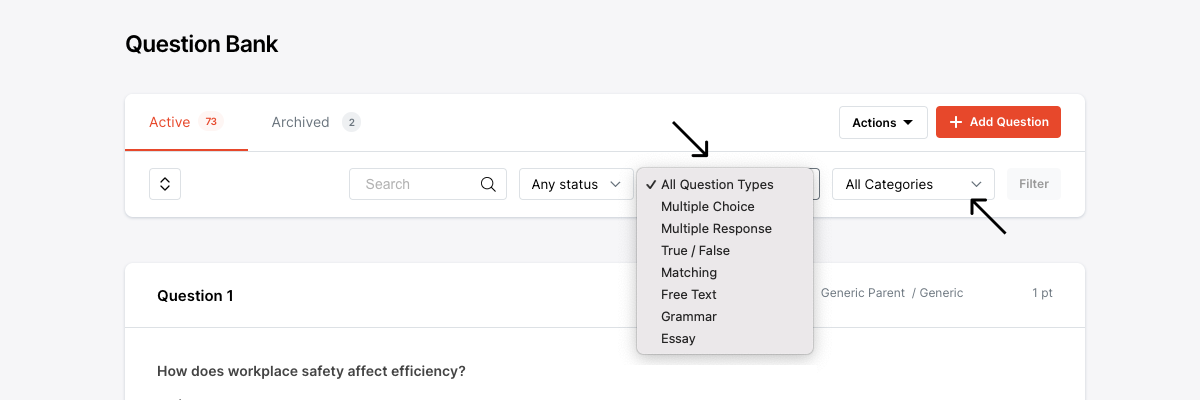Image resolution: width=1200 pixels, height=400 pixels.
Task: Click the Any status chevron icon
Action: [x=615, y=184]
